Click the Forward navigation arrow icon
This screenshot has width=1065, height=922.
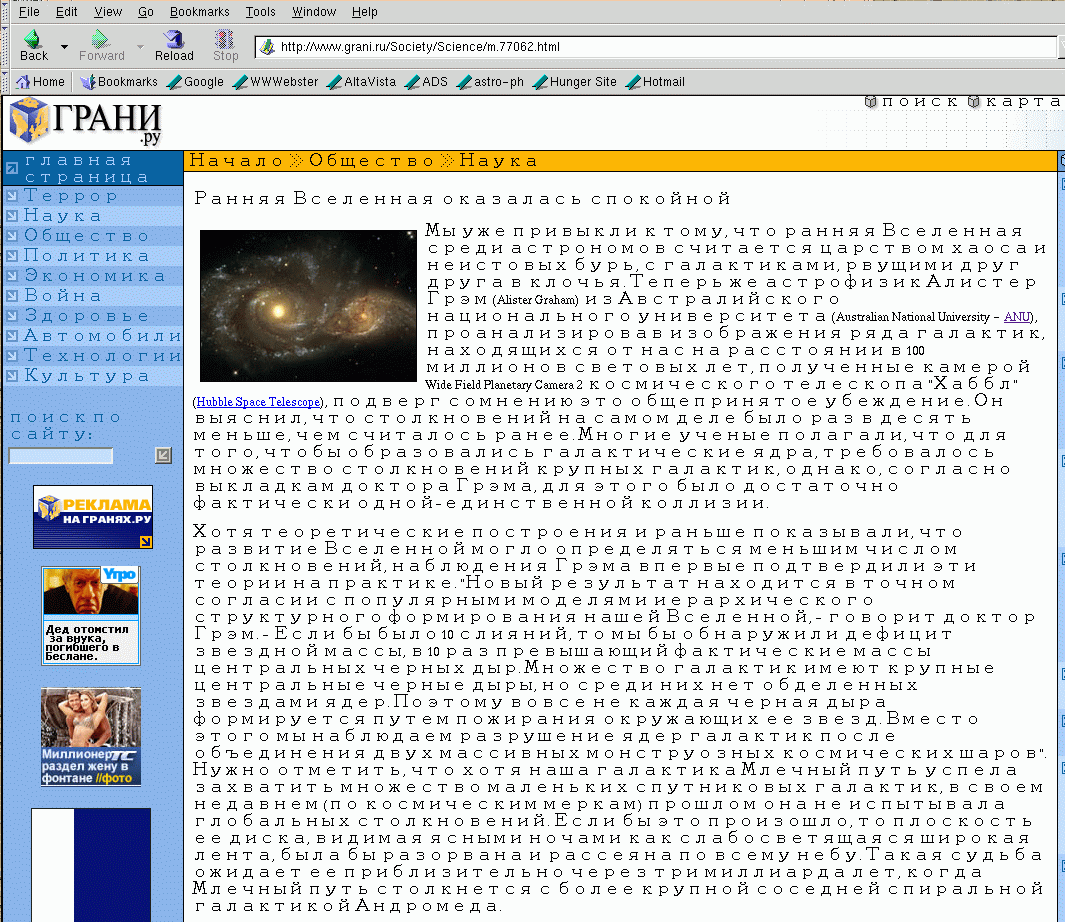[101, 39]
